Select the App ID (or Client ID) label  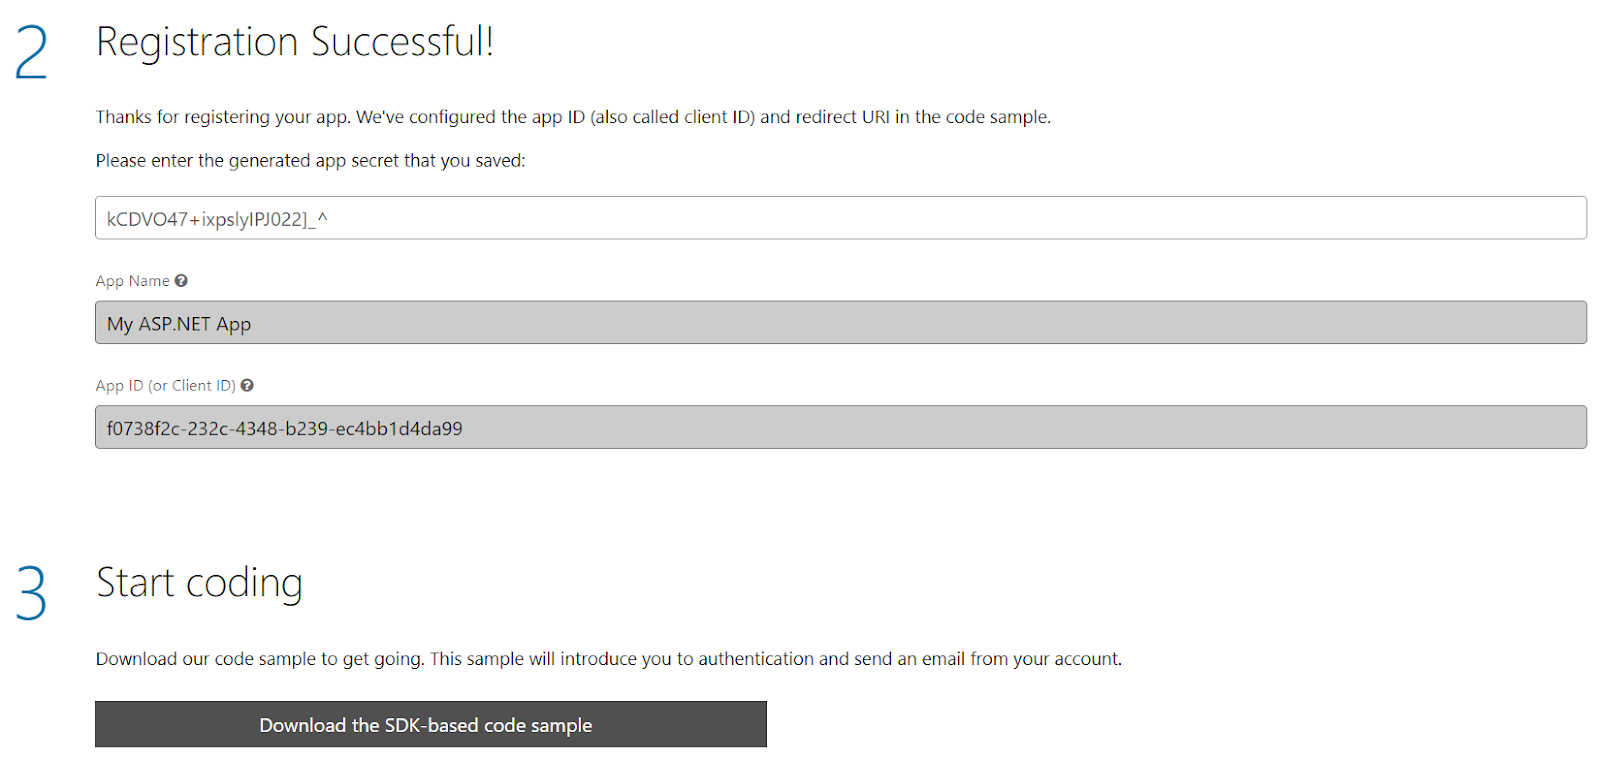coord(164,385)
